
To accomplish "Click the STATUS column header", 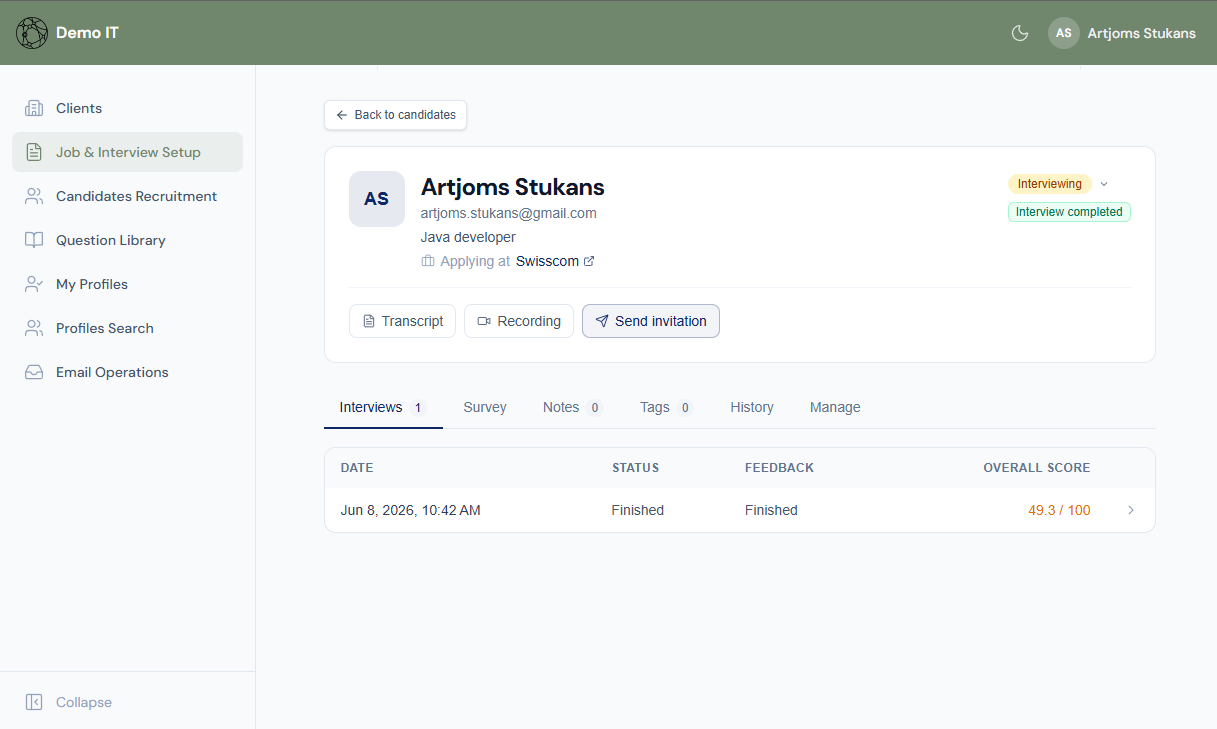I will coord(635,468).
